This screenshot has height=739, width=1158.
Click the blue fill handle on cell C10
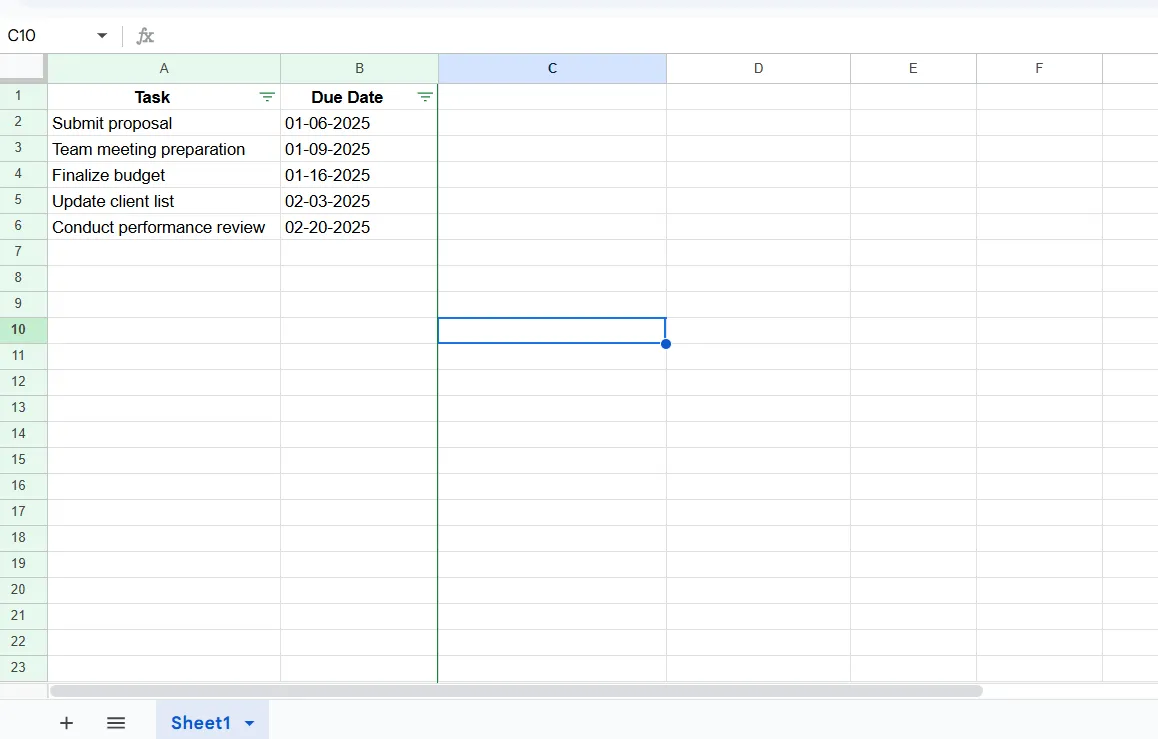(666, 344)
